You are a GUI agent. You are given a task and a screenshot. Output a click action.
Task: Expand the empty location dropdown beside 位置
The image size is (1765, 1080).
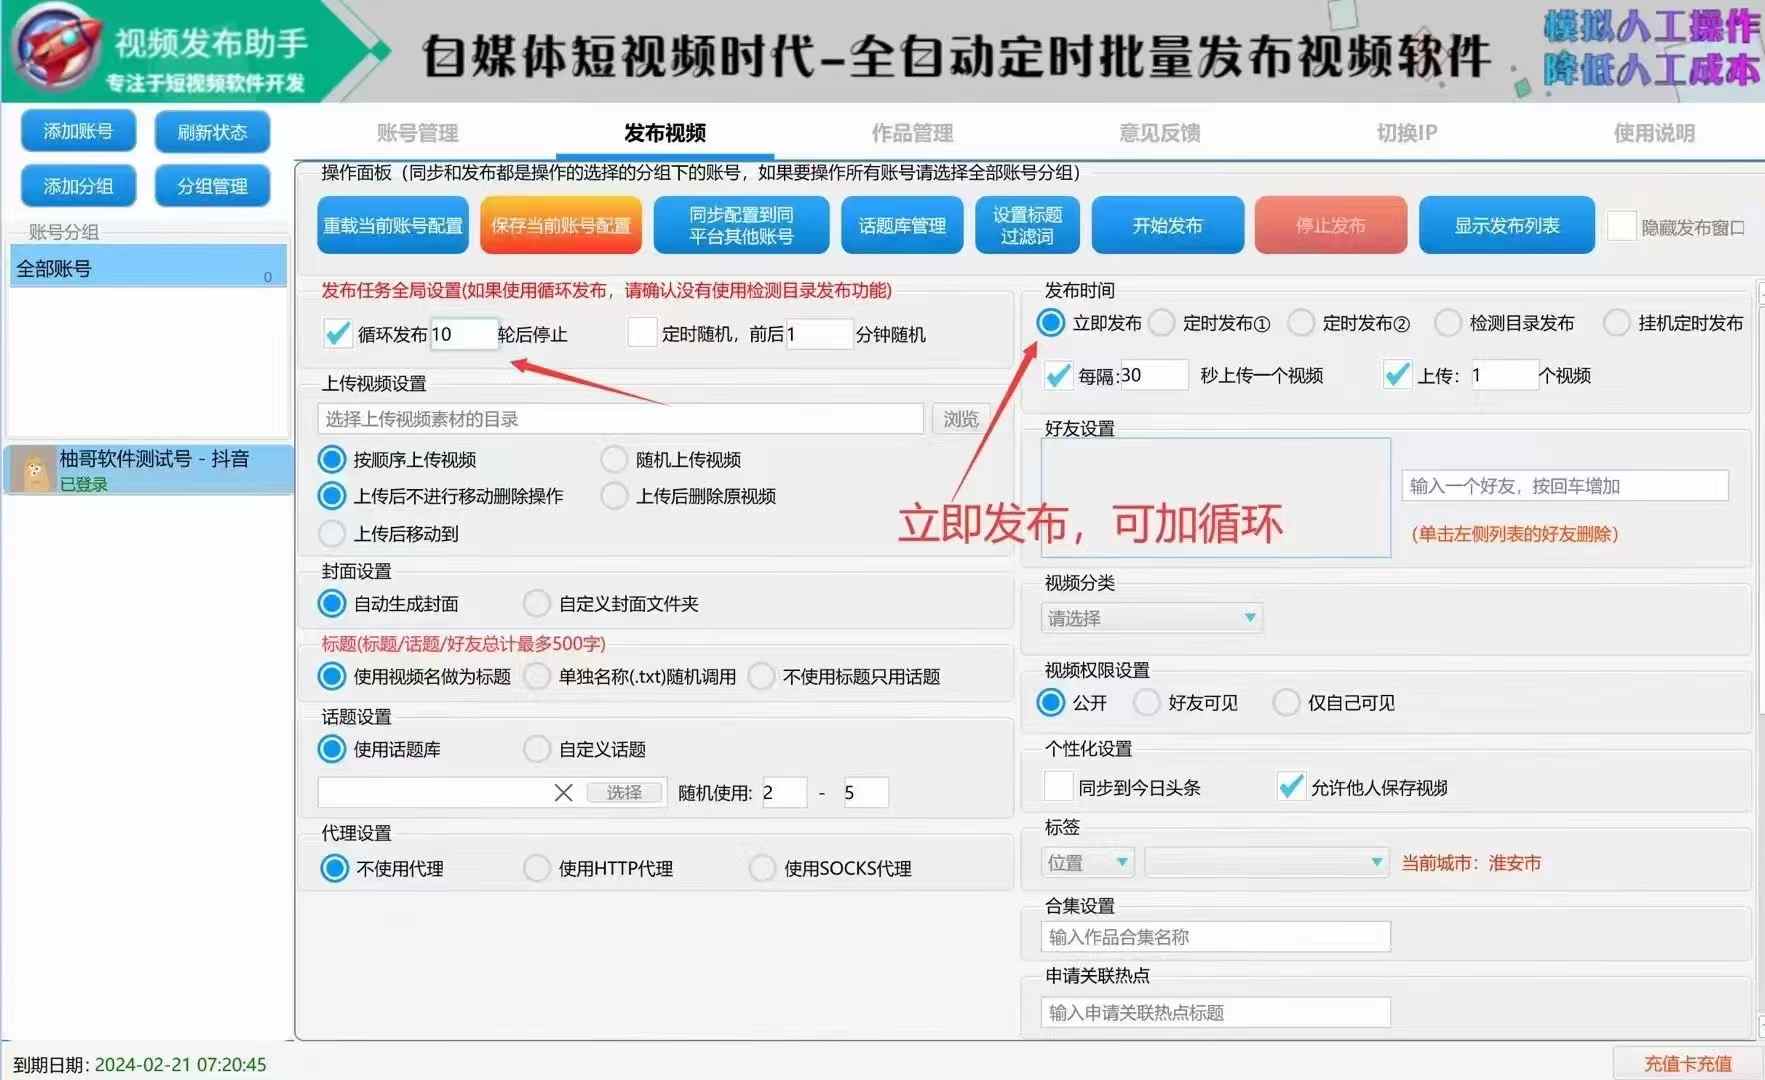tap(1266, 862)
